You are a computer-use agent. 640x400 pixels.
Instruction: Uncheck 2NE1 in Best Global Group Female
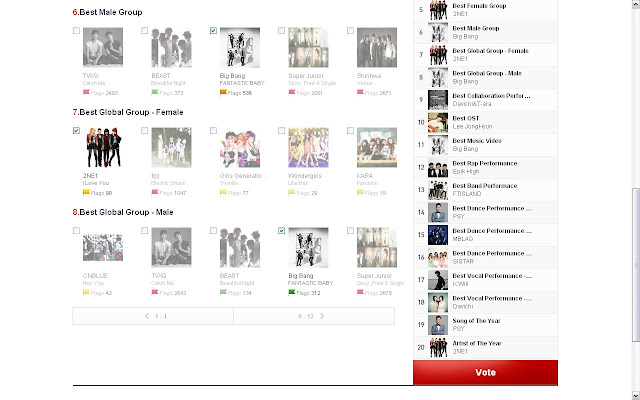pos(76,131)
